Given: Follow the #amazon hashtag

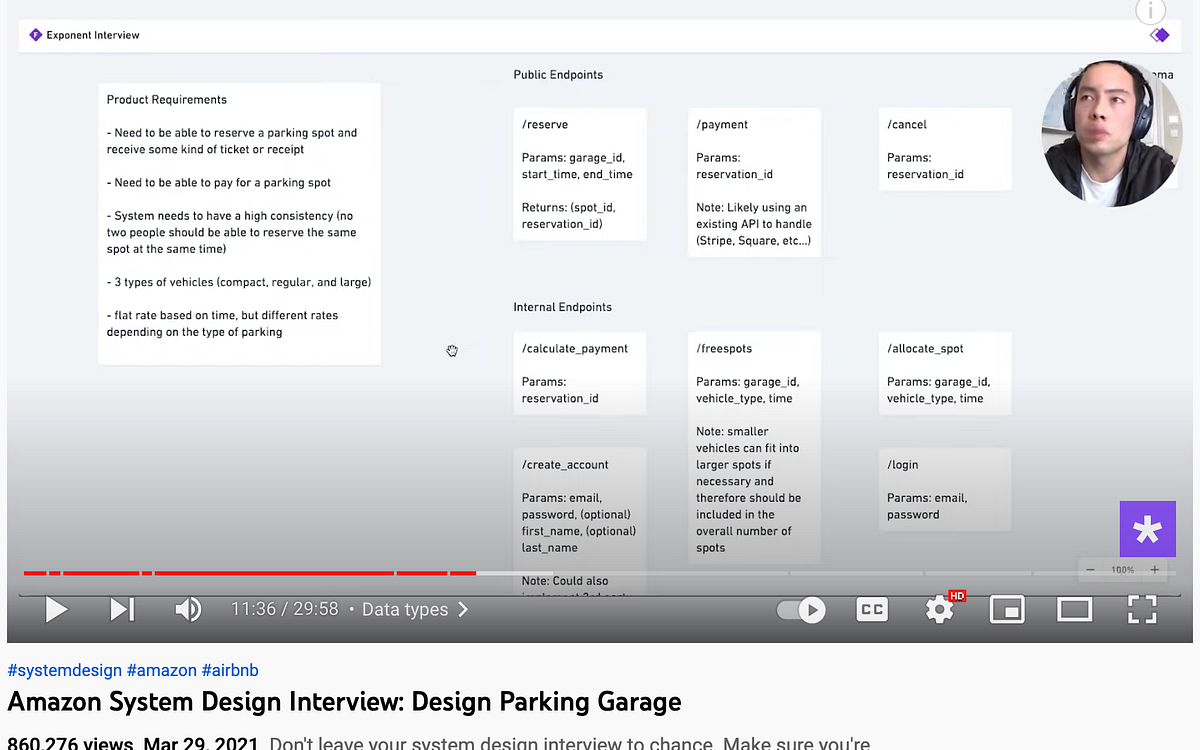Looking at the screenshot, I should [x=162, y=669].
